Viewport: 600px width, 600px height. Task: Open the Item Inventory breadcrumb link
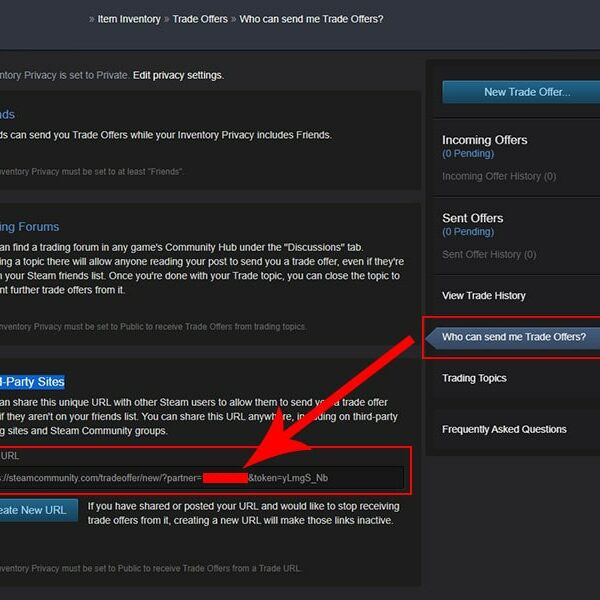129,19
